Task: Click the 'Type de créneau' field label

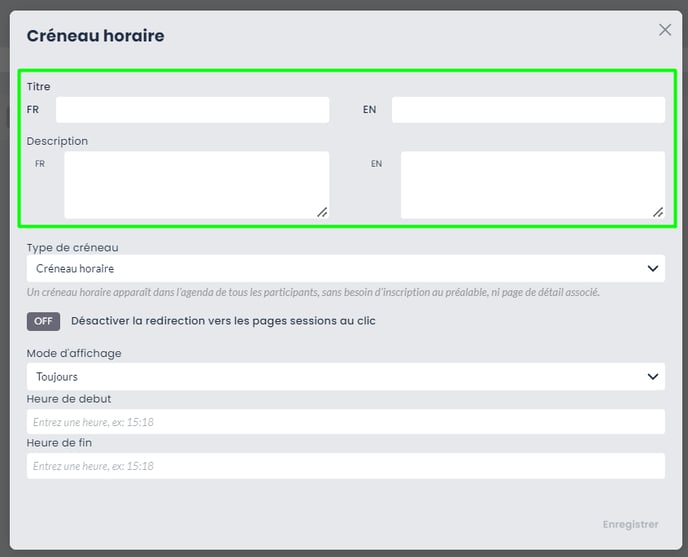Action: point(72,248)
